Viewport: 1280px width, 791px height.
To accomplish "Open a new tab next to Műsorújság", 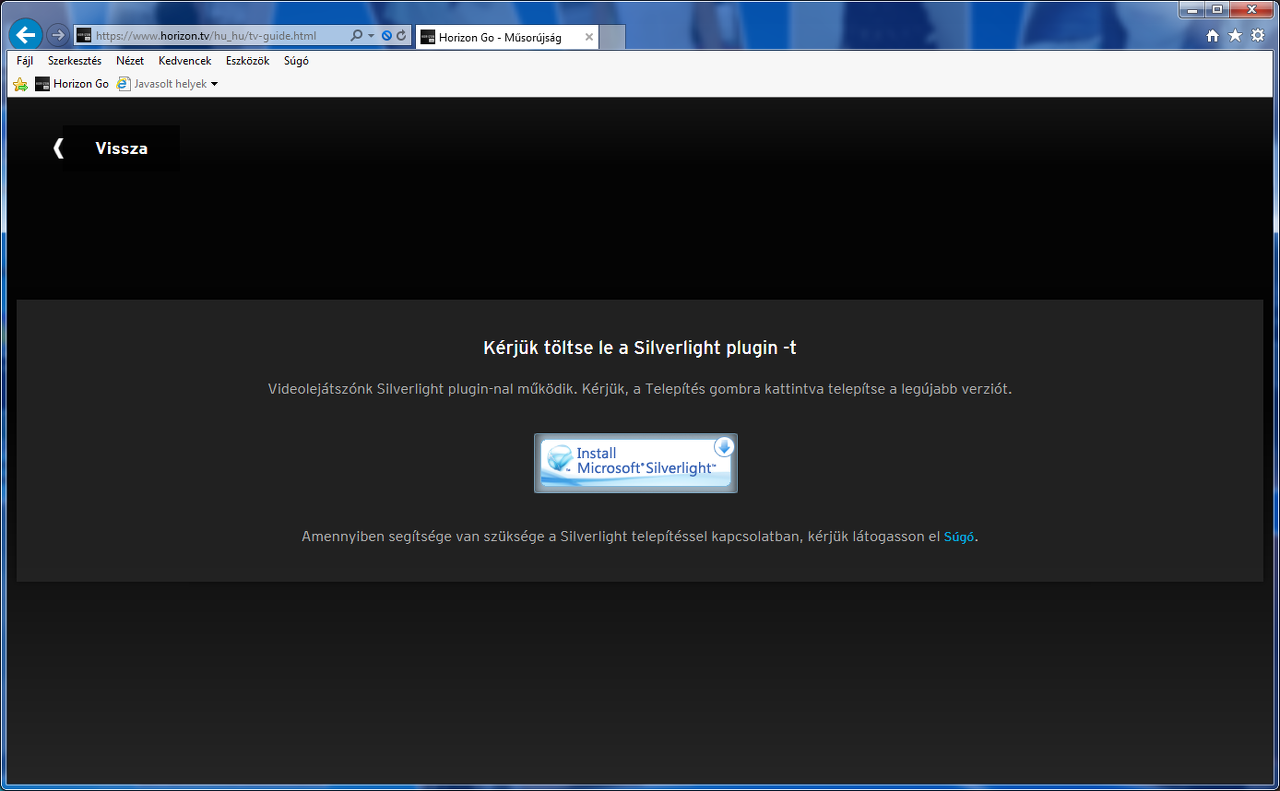I will pyautogui.click(x=613, y=37).
